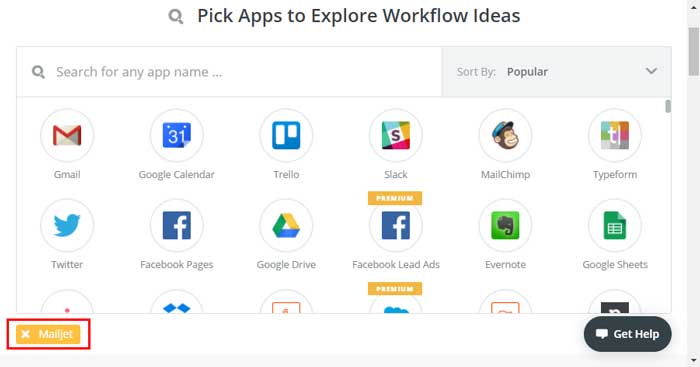The height and width of the screenshot is (367, 700).
Task: Pick the Facebook Pages icon
Action: 177,225
